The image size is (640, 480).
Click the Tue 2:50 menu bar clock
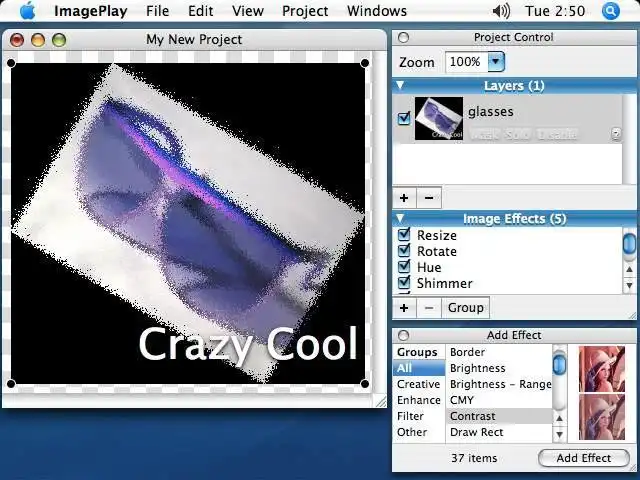[x=555, y=11]
